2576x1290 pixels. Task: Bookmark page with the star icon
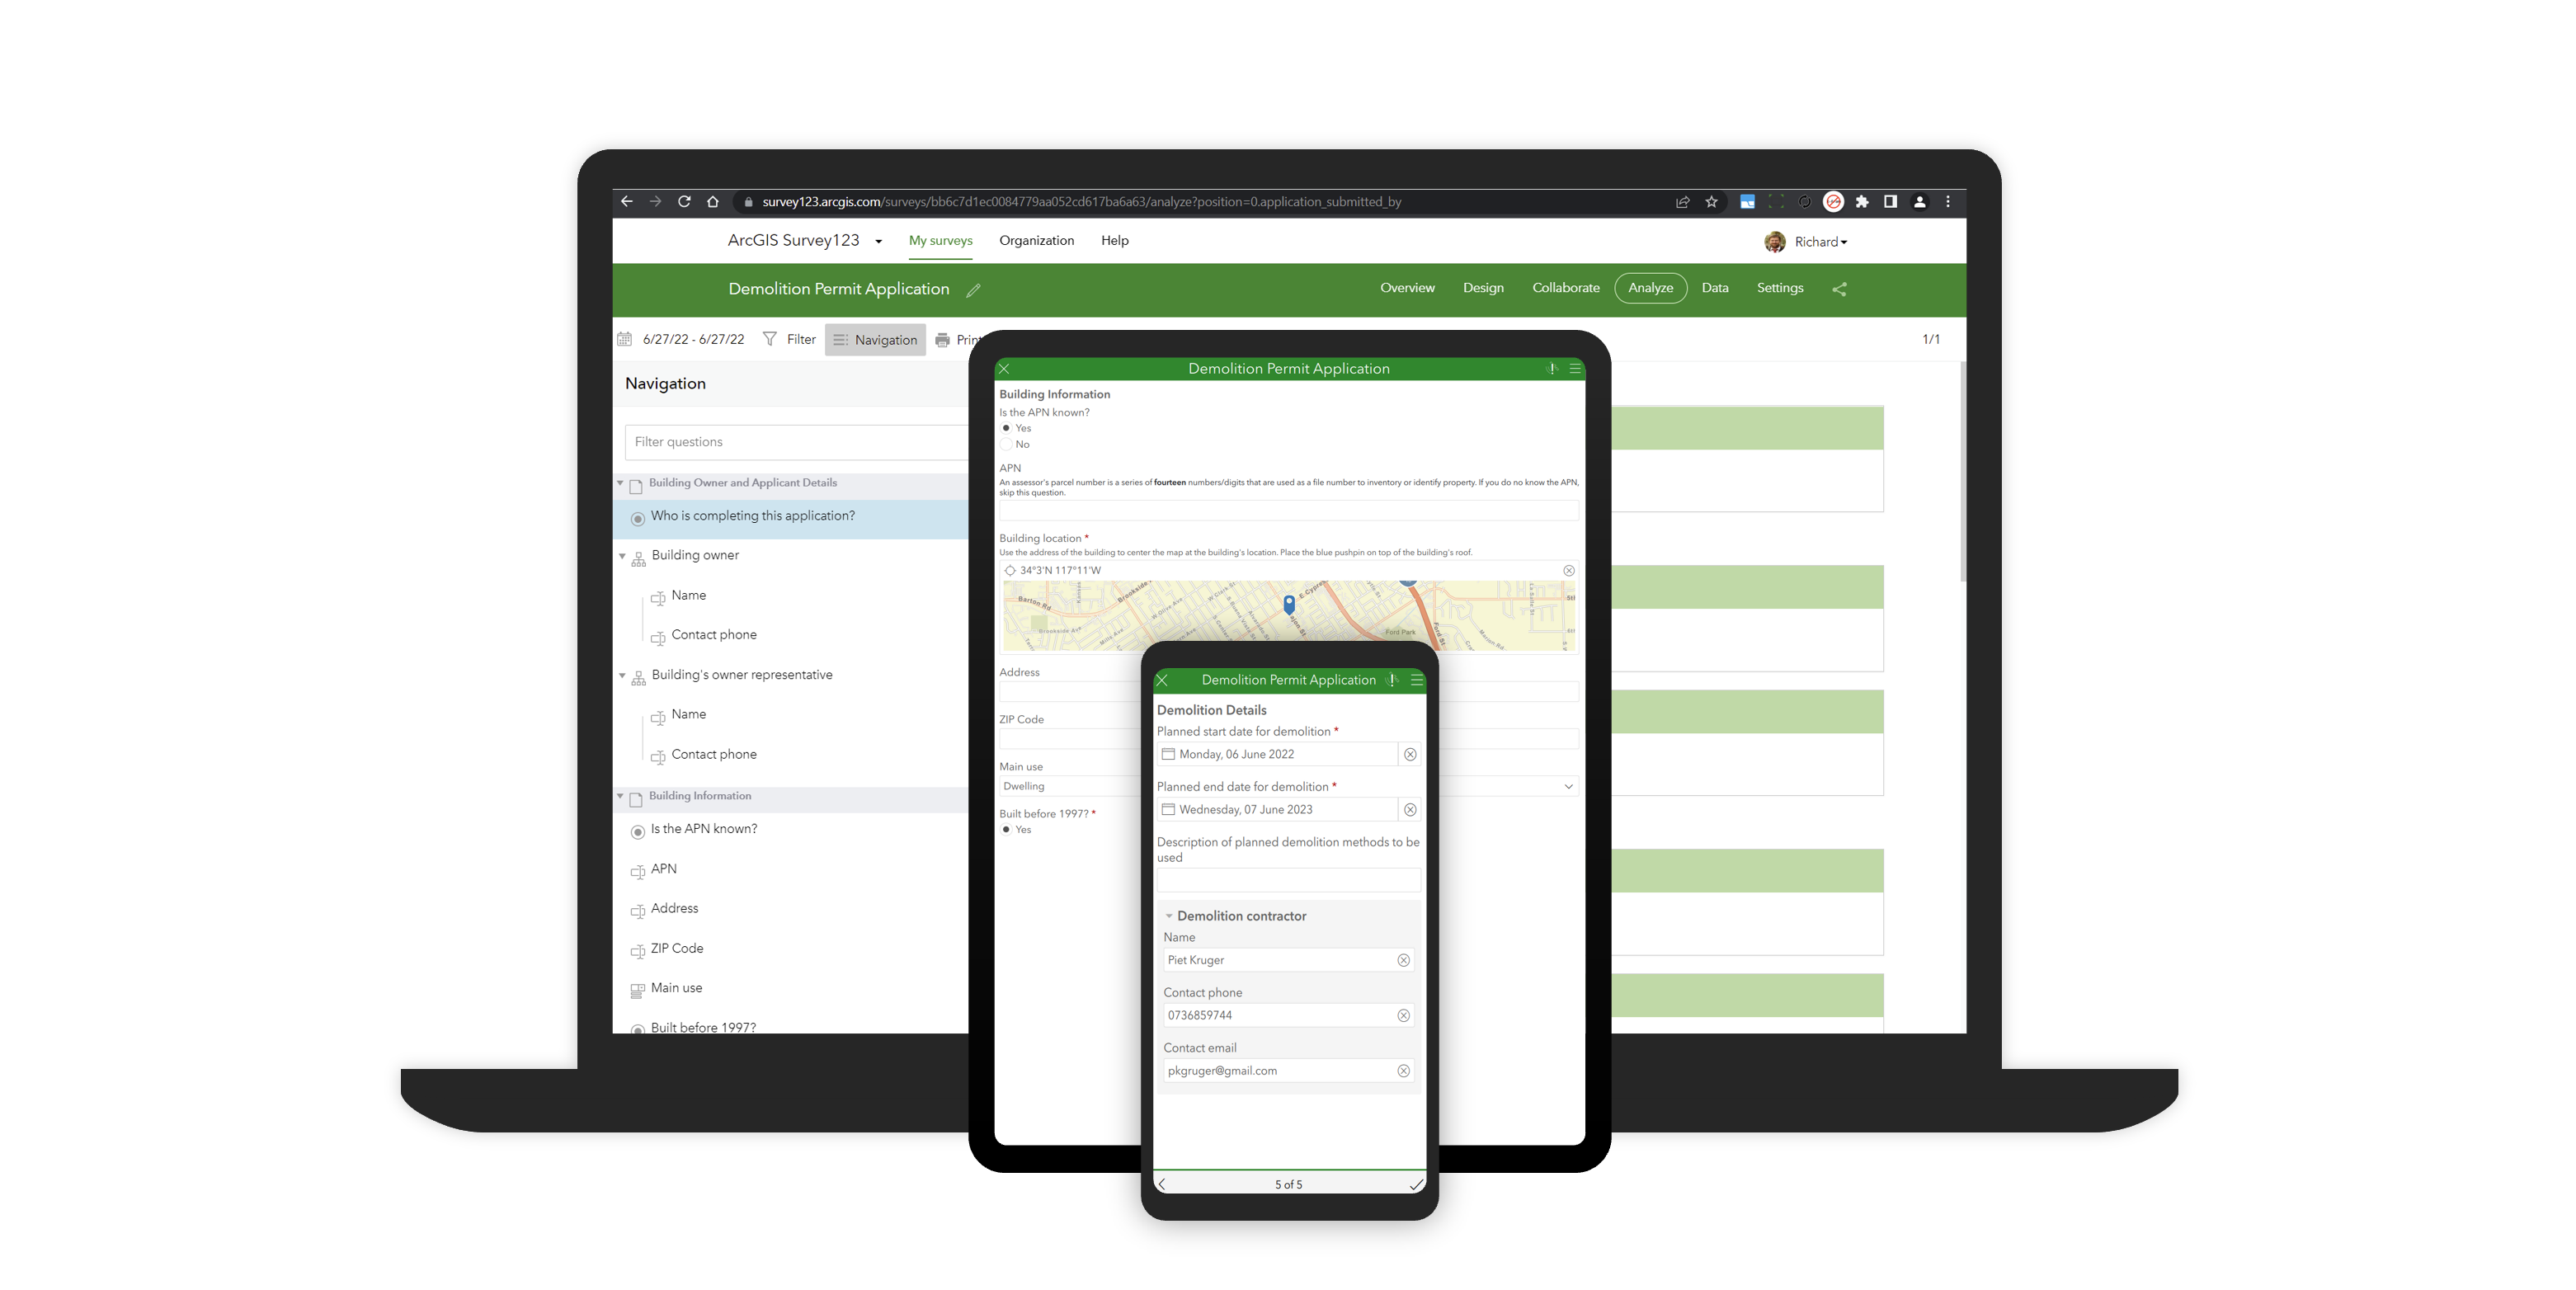coord(1711,201)
